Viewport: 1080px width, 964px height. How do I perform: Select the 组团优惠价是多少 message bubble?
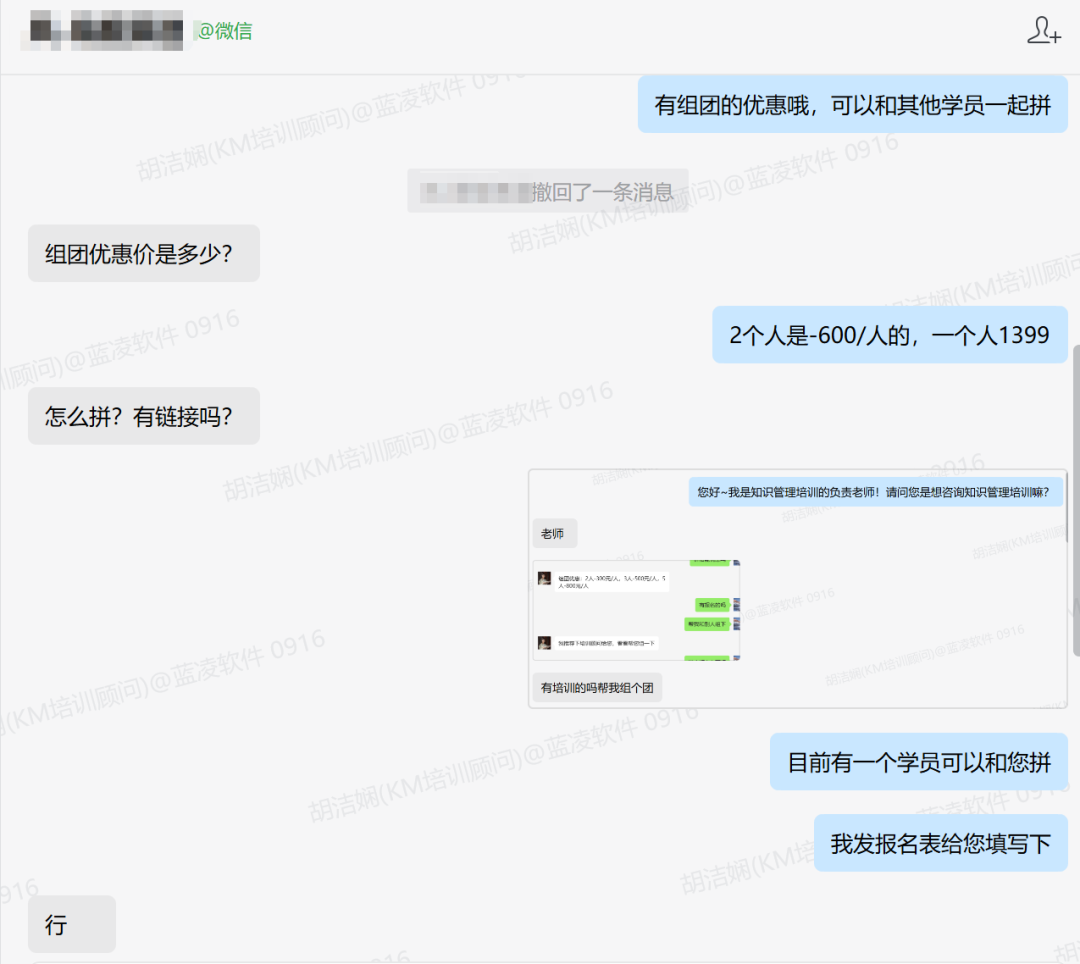[143, 253]
